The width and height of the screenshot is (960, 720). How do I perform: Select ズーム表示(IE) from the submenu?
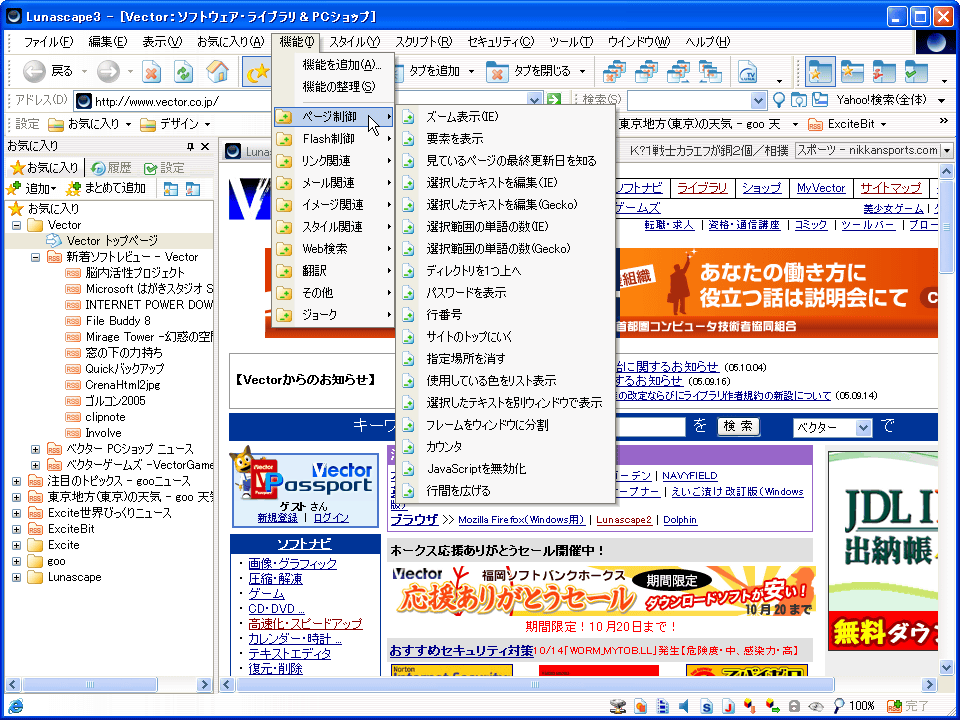click(x=506, y=117)
